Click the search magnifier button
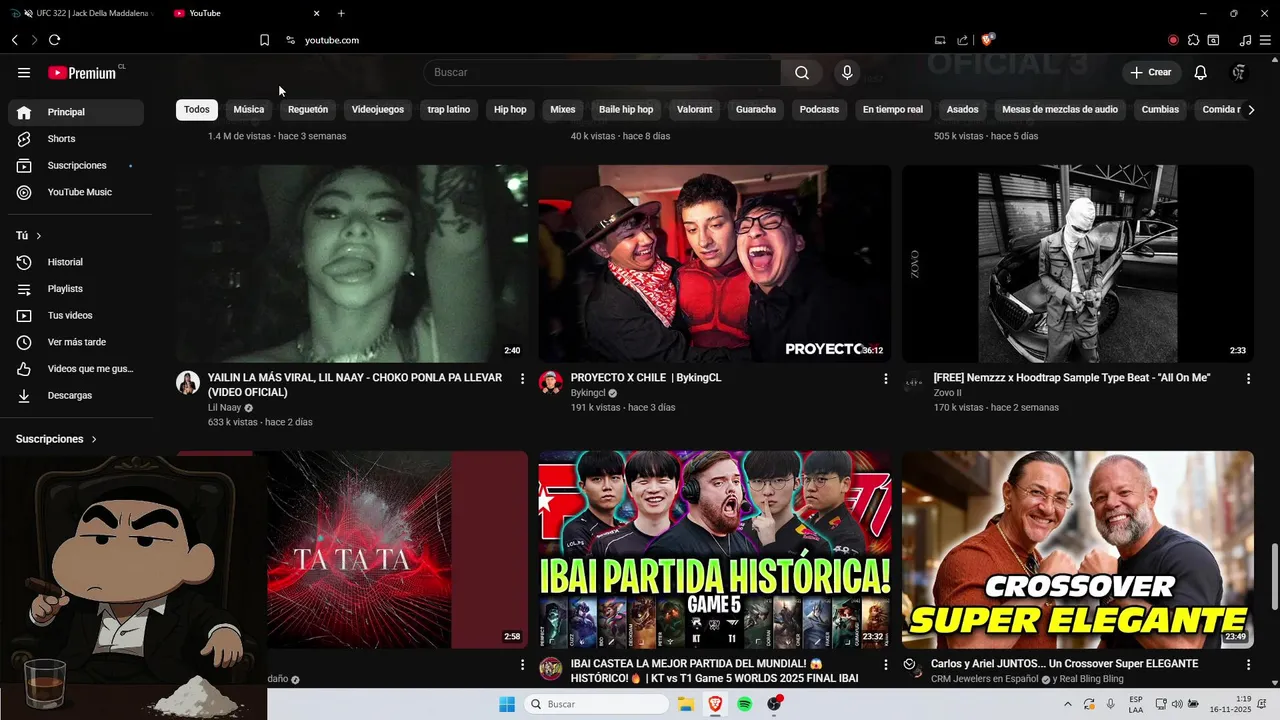The width and height of the screenshot is (1280, 720). click(802, 72)
